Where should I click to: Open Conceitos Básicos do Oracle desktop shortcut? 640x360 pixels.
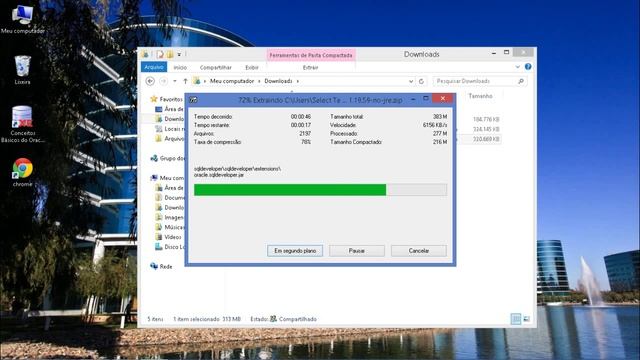click(x=22, y=124)
